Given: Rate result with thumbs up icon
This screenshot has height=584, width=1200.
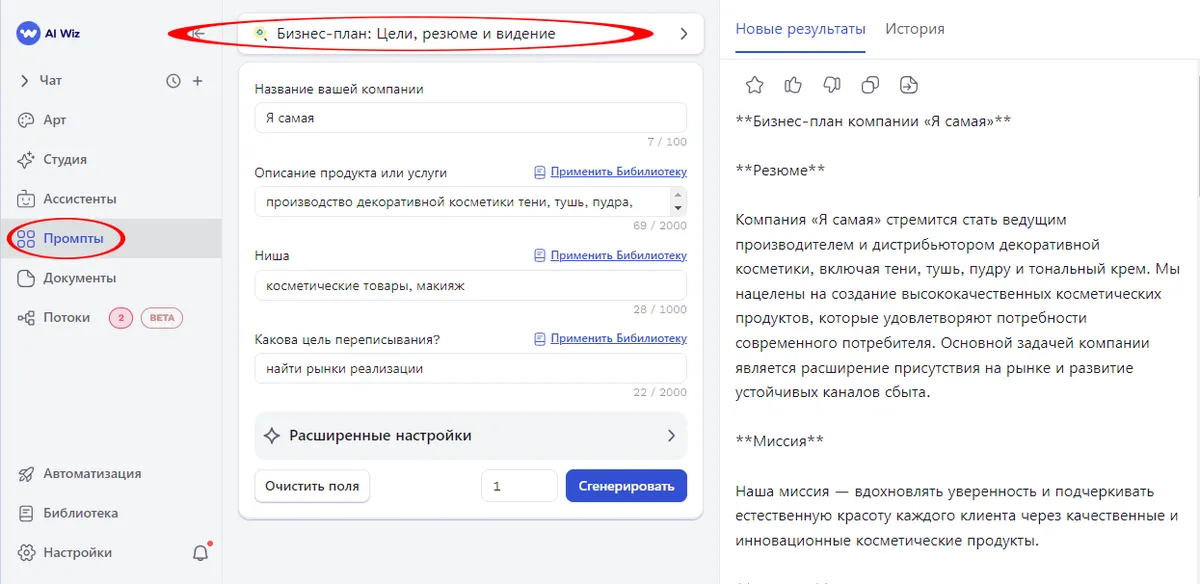Looking at the screenshot, I should click(x=793, y=85).
